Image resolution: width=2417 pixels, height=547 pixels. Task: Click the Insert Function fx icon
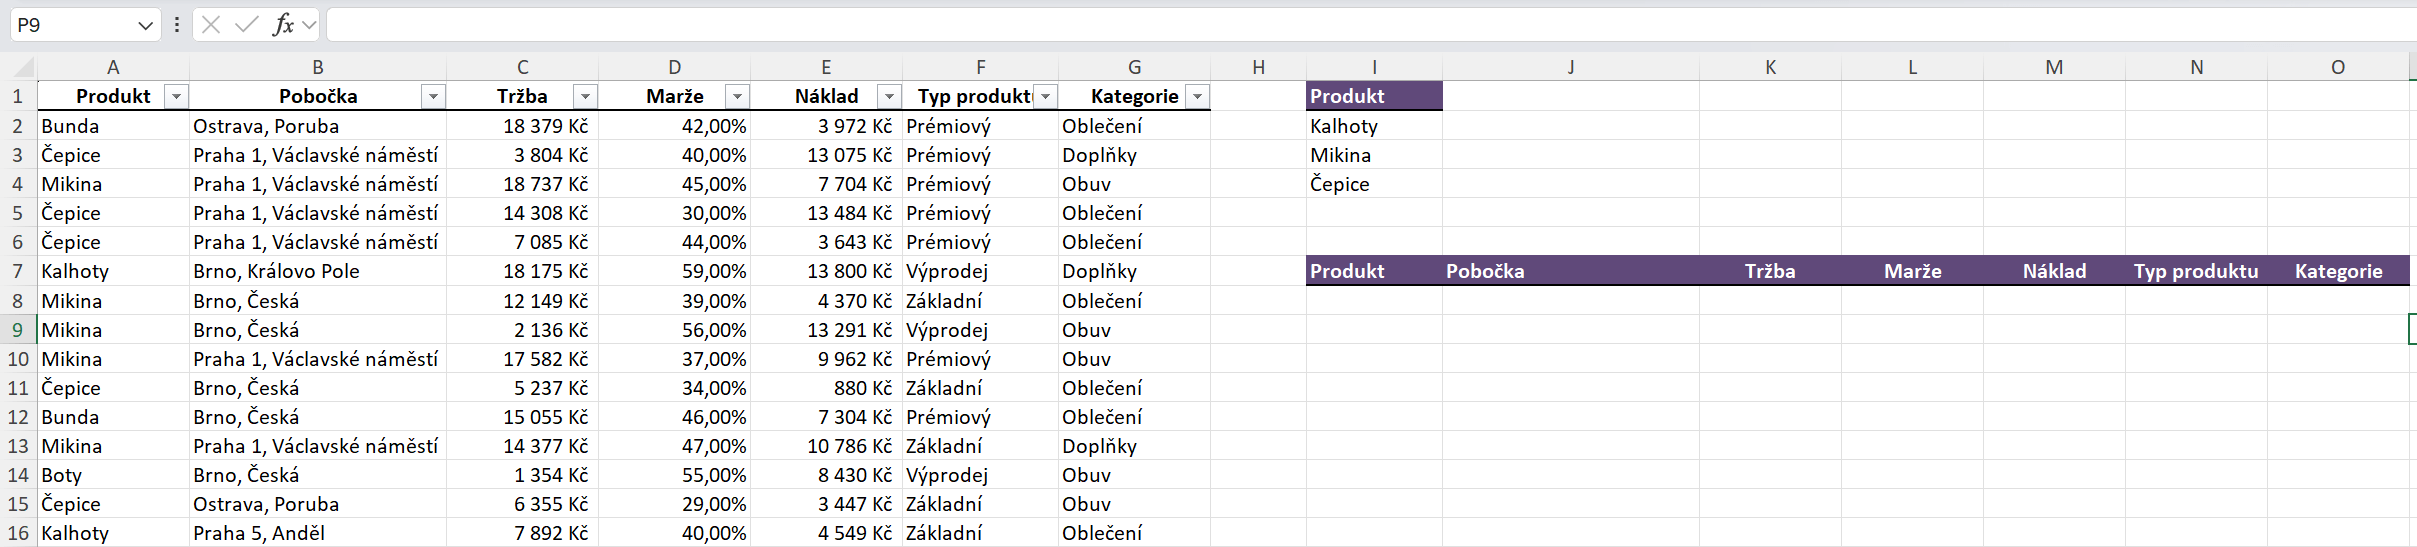click(x=283, y=25)
